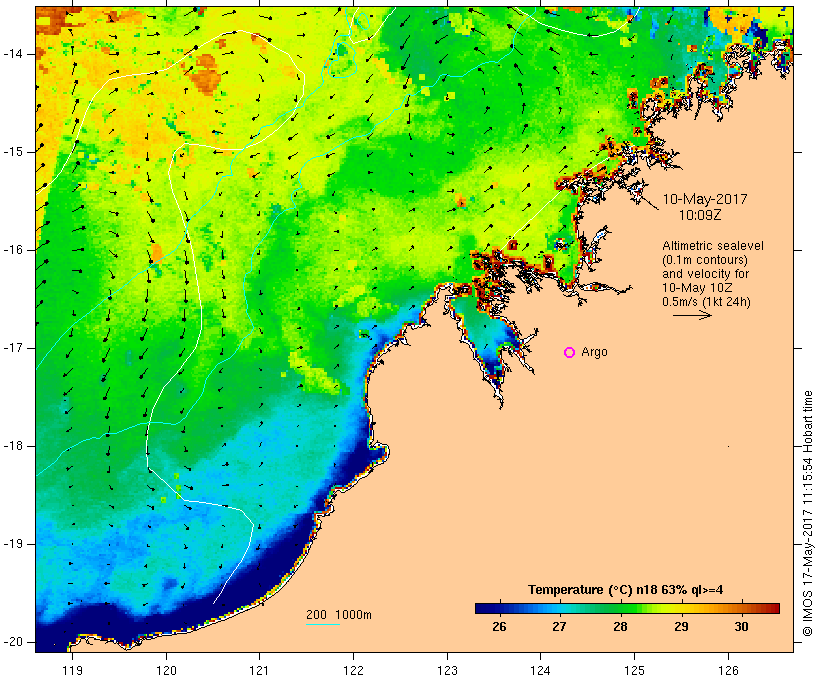Click longitude axis label '120'
This screenshot has height=680, width=820.
(x=166, y=671)
